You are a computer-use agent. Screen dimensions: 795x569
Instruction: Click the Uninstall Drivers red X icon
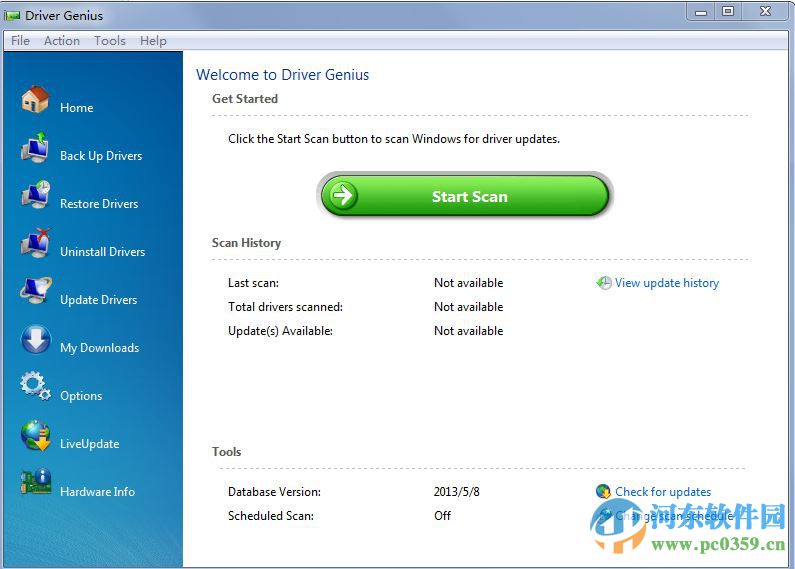(35, 243)
